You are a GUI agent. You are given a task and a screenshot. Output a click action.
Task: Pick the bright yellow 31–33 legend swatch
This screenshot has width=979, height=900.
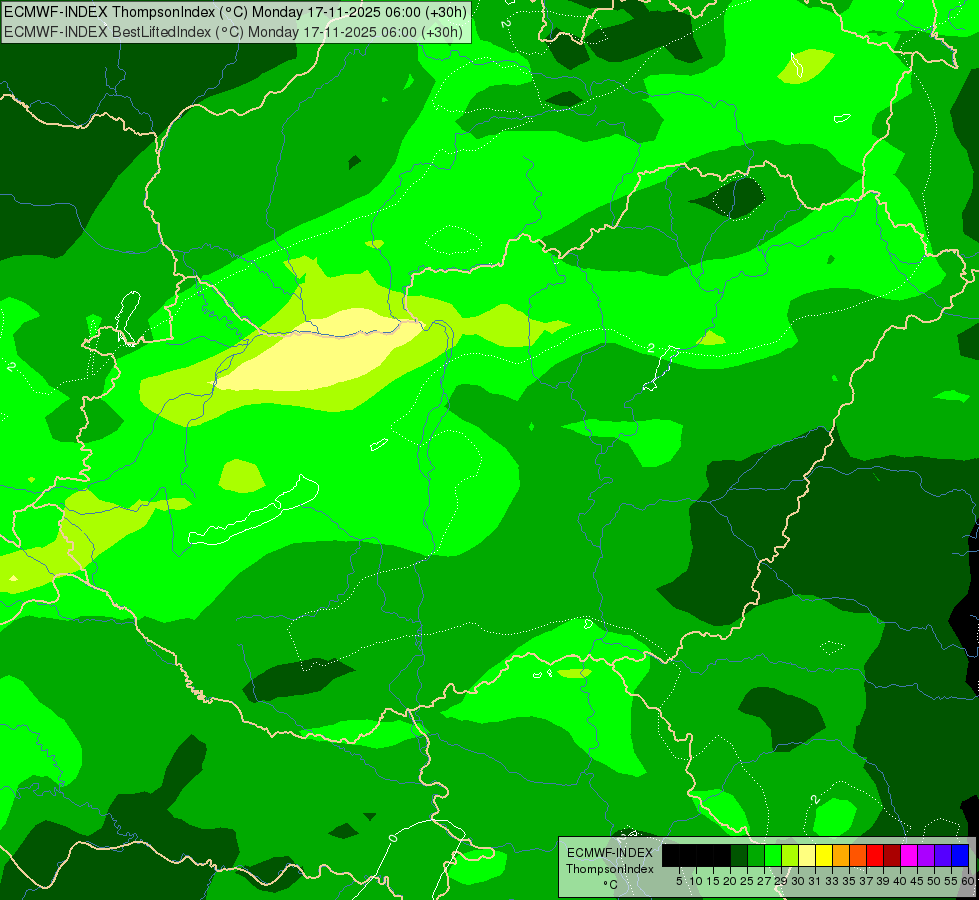coord(823,855)
